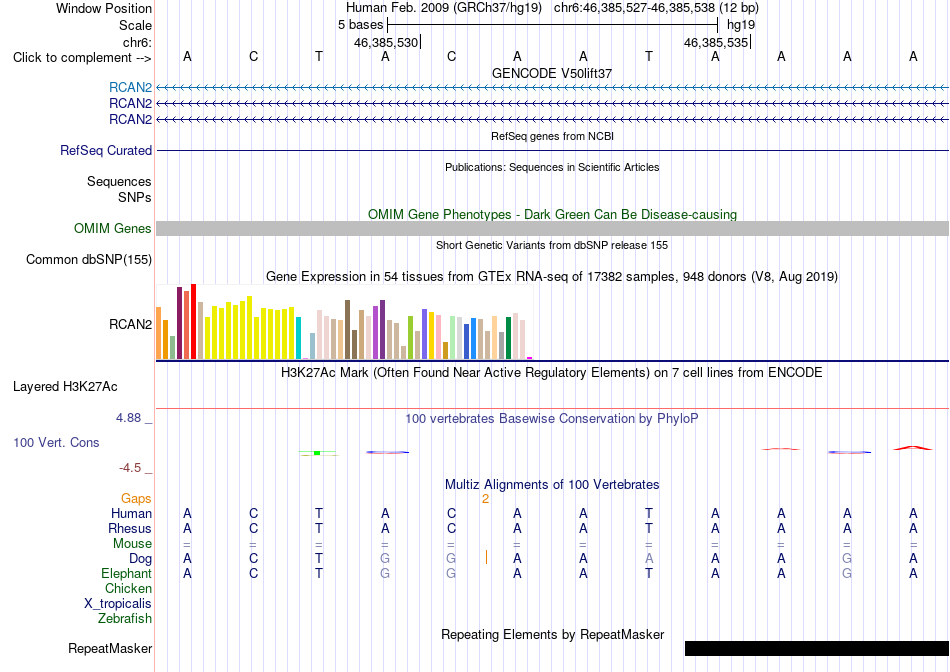This screenshot has width=950, height=672.
Task: Click the dark green bar in GTEx chart
Action: click(x=508, y=338)
